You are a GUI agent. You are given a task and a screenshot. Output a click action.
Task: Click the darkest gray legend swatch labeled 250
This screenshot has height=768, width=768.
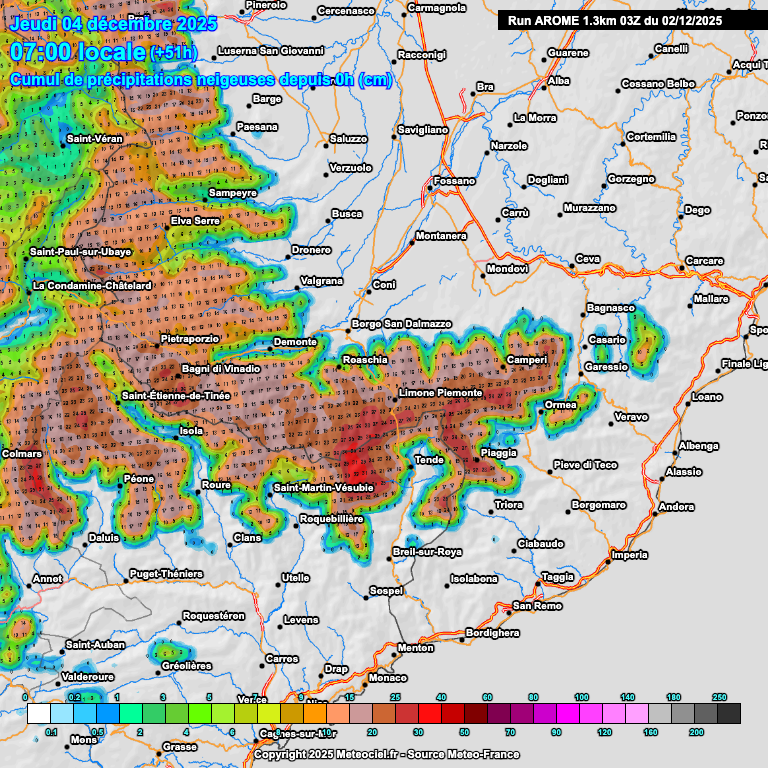(x=729, y=713)
